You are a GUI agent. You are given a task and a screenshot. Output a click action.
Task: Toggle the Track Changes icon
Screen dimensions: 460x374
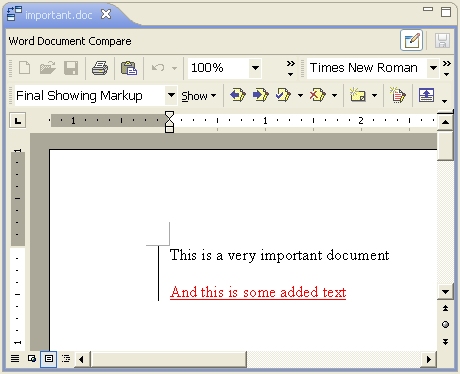(398, 95)
